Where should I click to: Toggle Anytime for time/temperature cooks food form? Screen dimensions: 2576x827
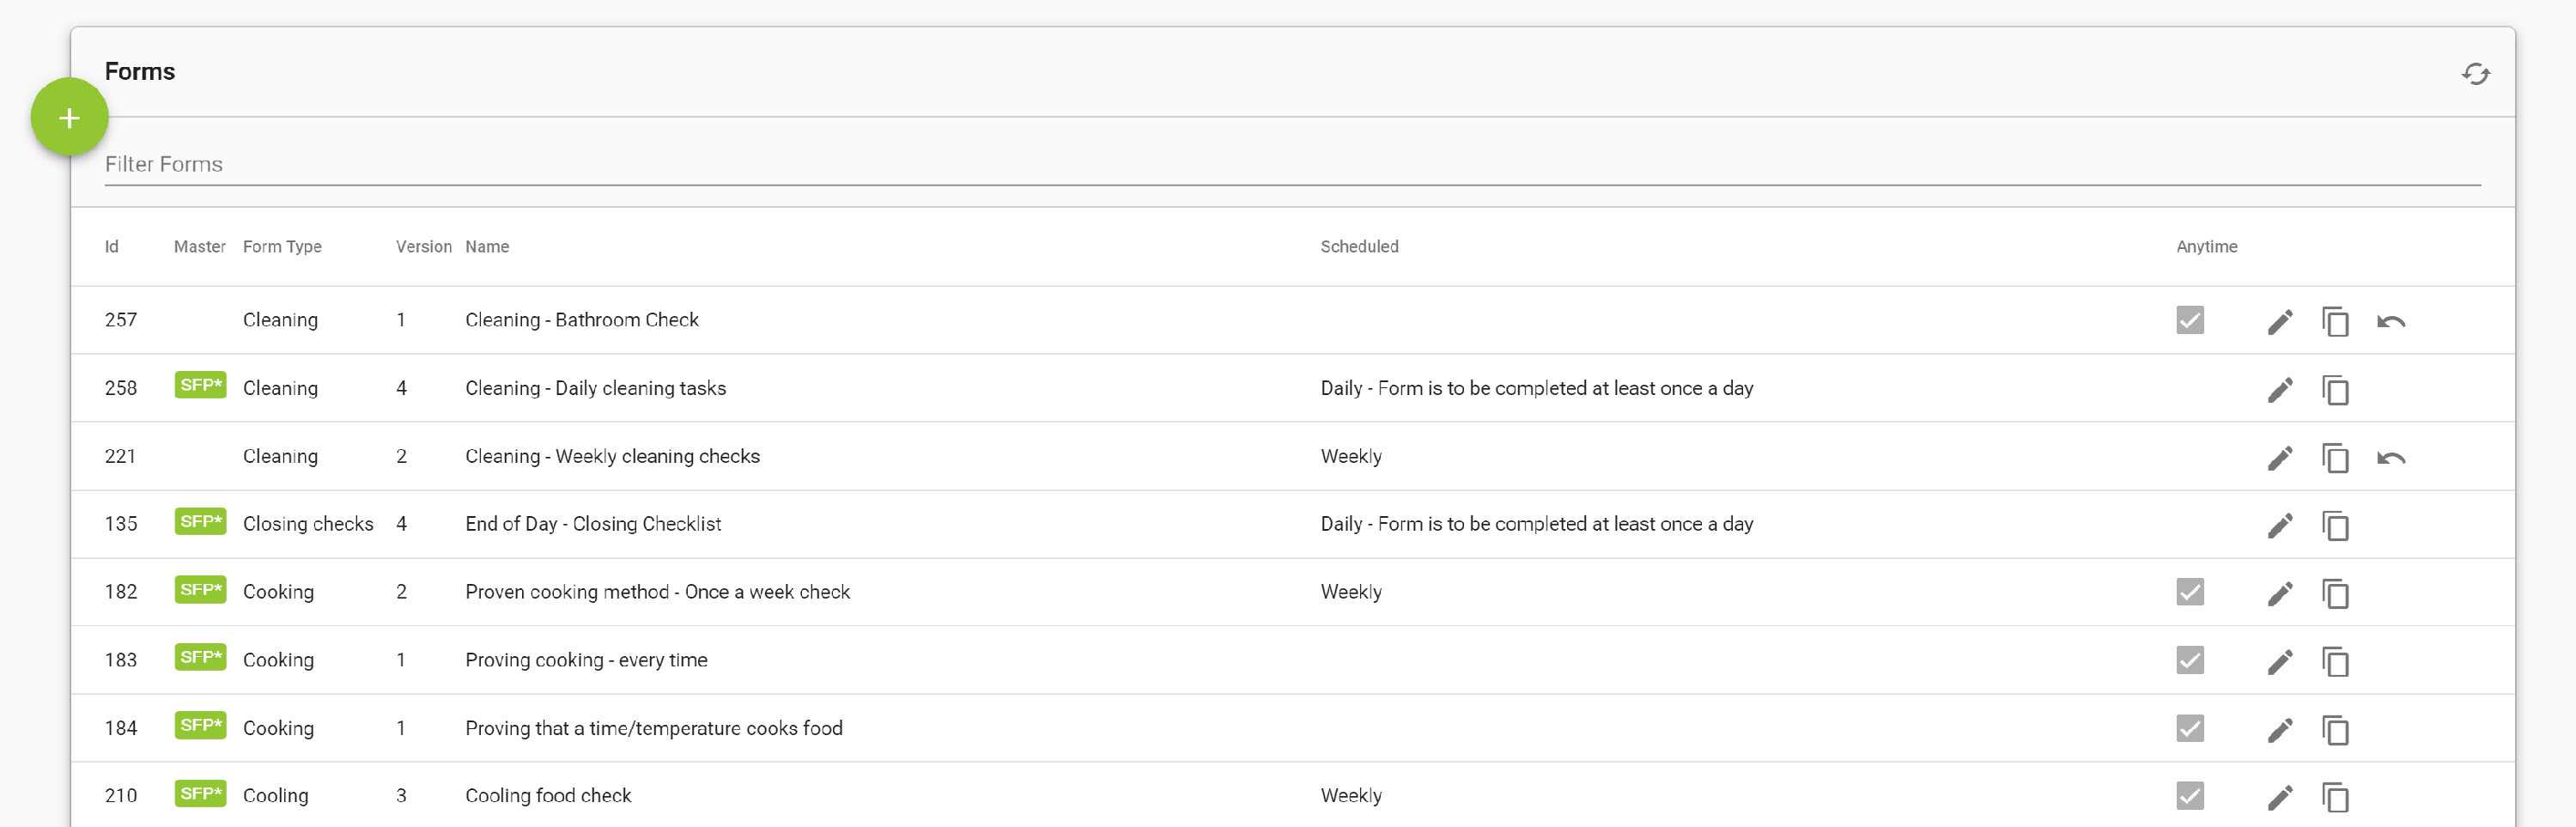point(2189,728)
